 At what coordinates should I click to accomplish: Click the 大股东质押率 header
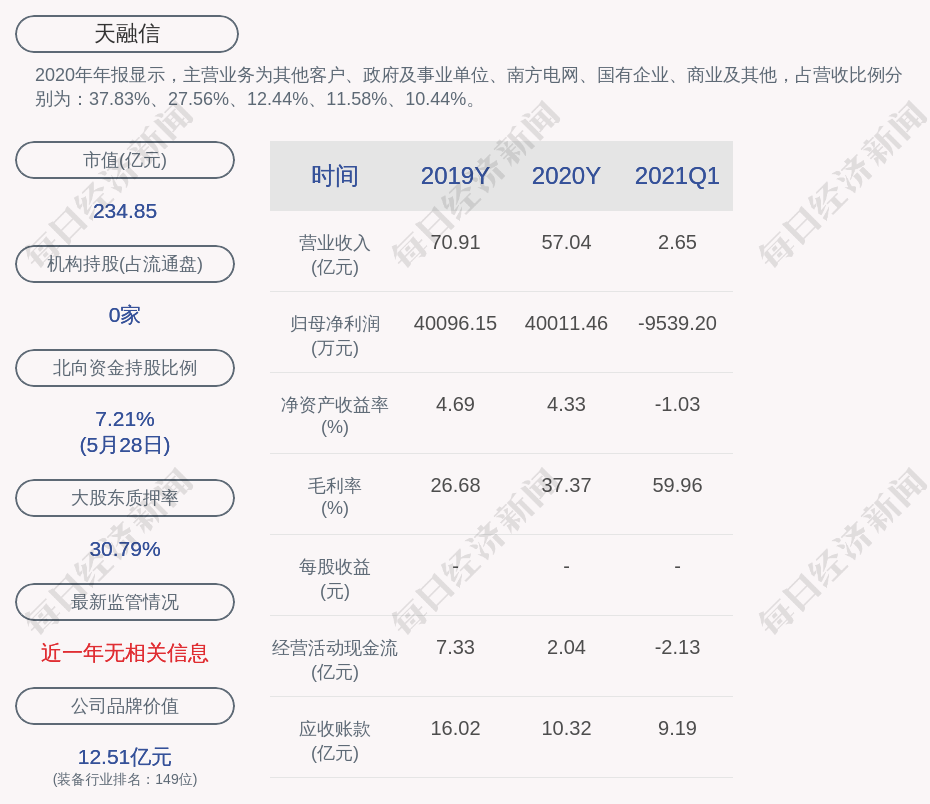(124, 497)
